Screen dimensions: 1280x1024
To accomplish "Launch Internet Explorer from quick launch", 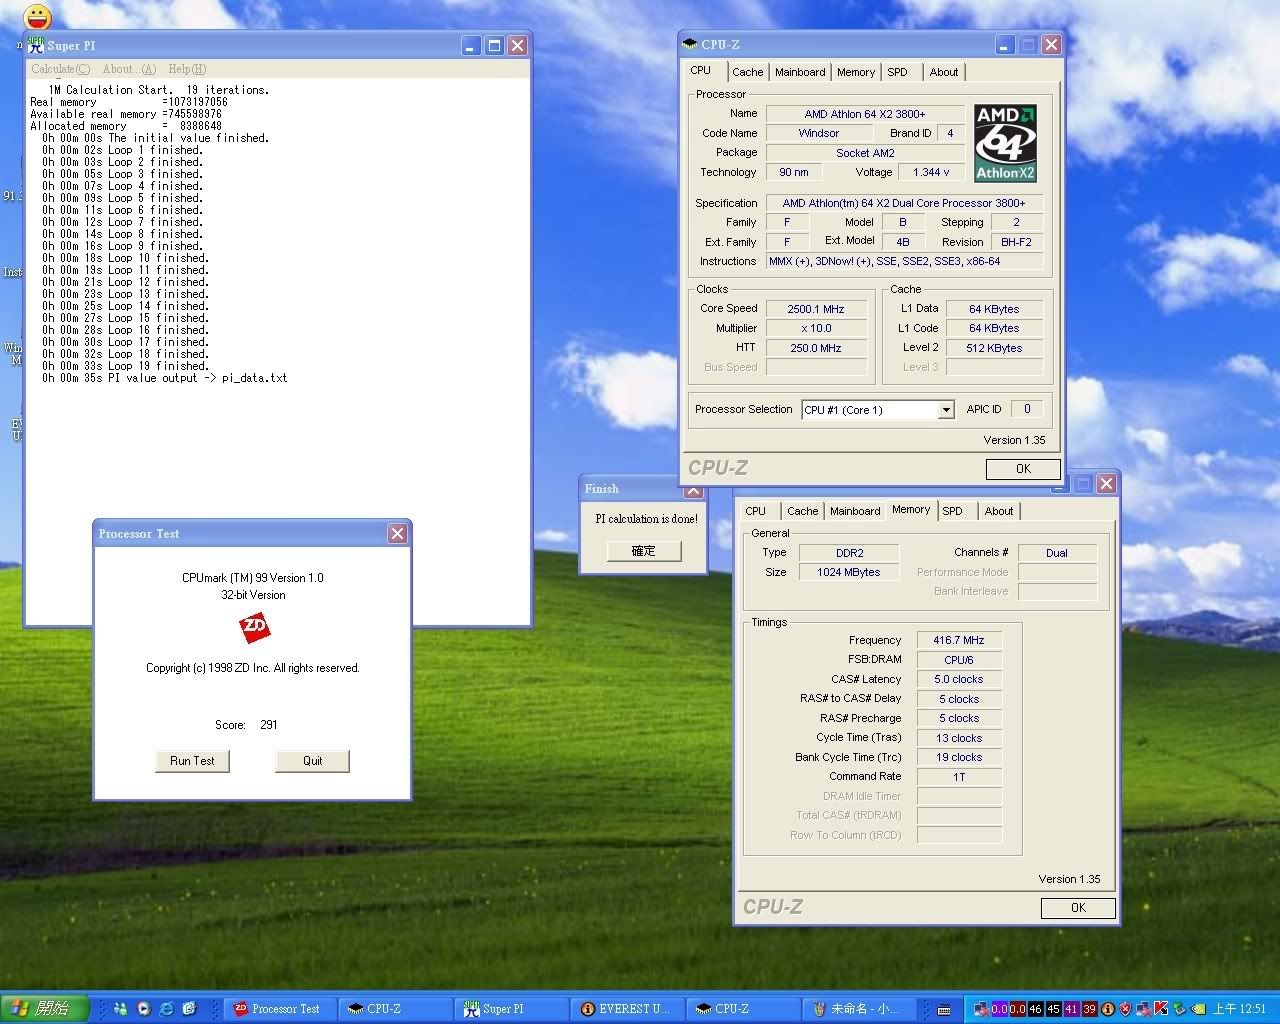I will (x=166, y=1009).
